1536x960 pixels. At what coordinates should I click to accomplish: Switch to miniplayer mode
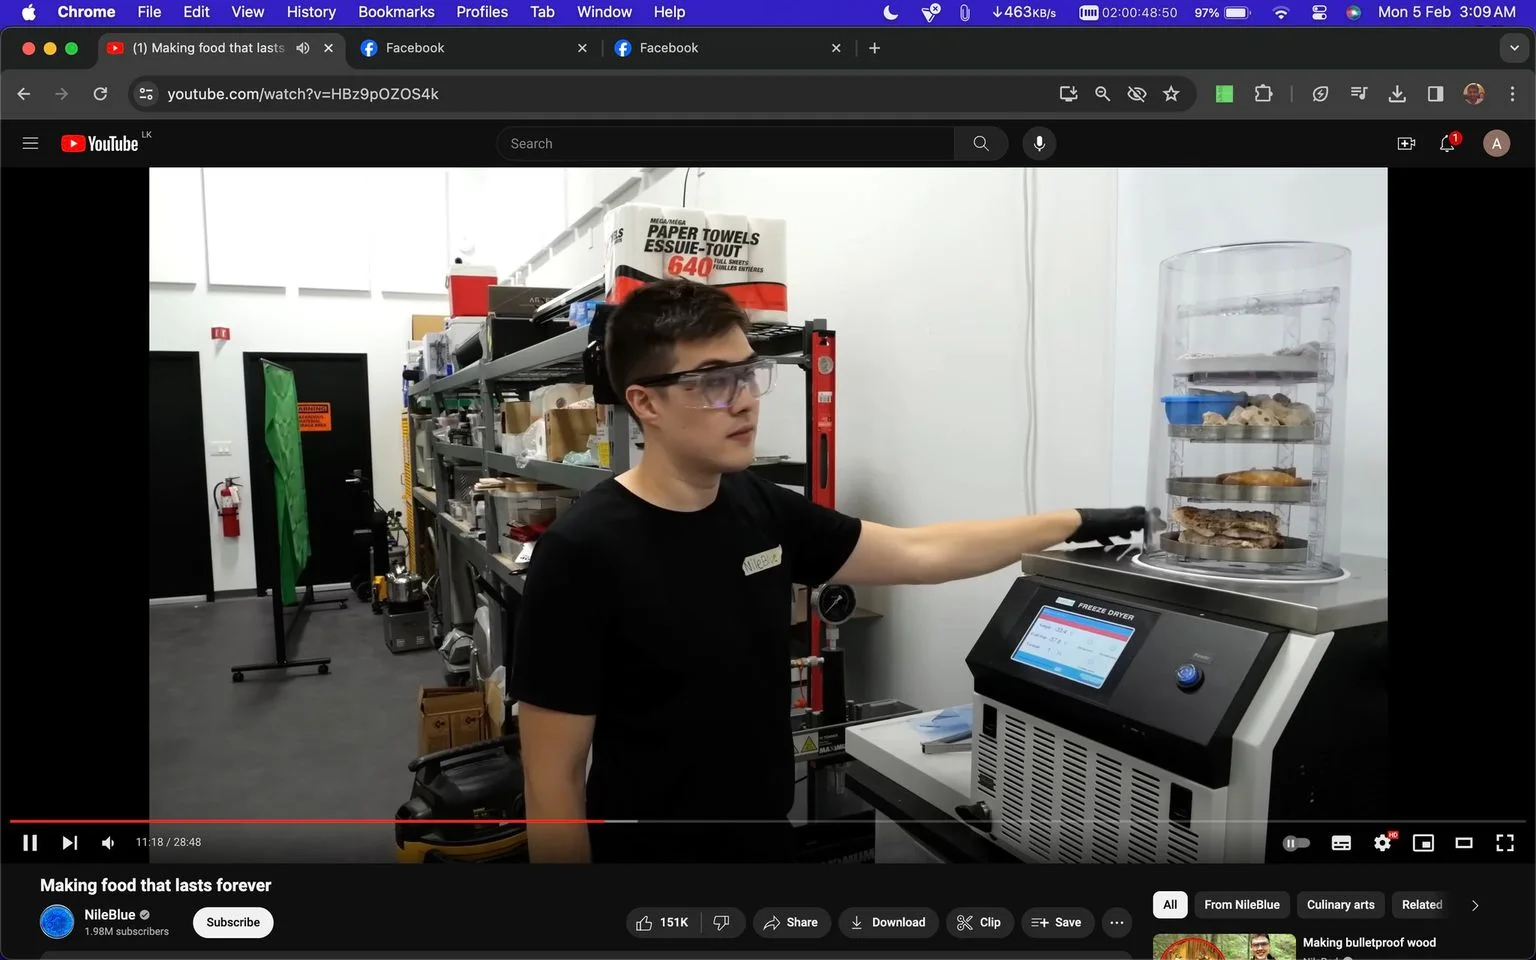point(1423,843)
